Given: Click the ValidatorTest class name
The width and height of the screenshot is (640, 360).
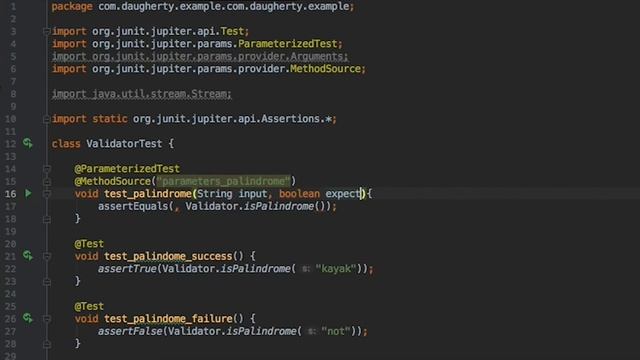Looking at the screenshot, I should [124, 144].
